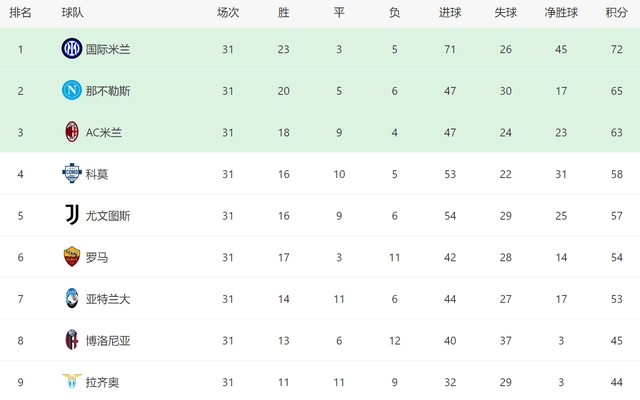640x400 pixels.
Task: Open the 亚特兰大 team page
Action: (x=107, y=298)
